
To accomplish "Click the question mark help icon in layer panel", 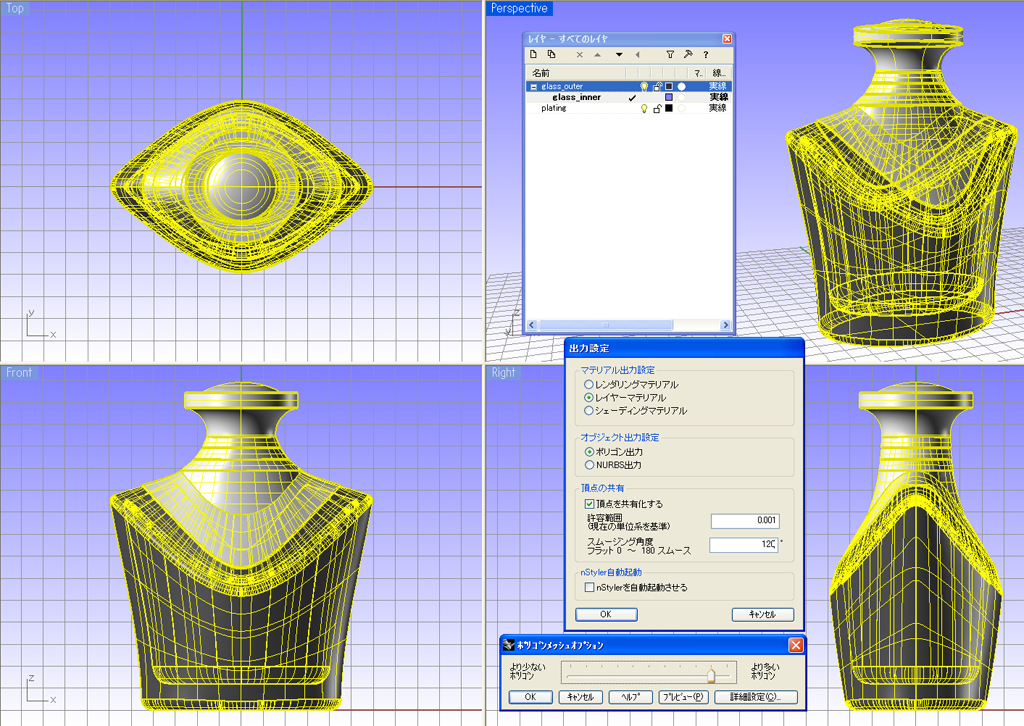I will [705, 54].
